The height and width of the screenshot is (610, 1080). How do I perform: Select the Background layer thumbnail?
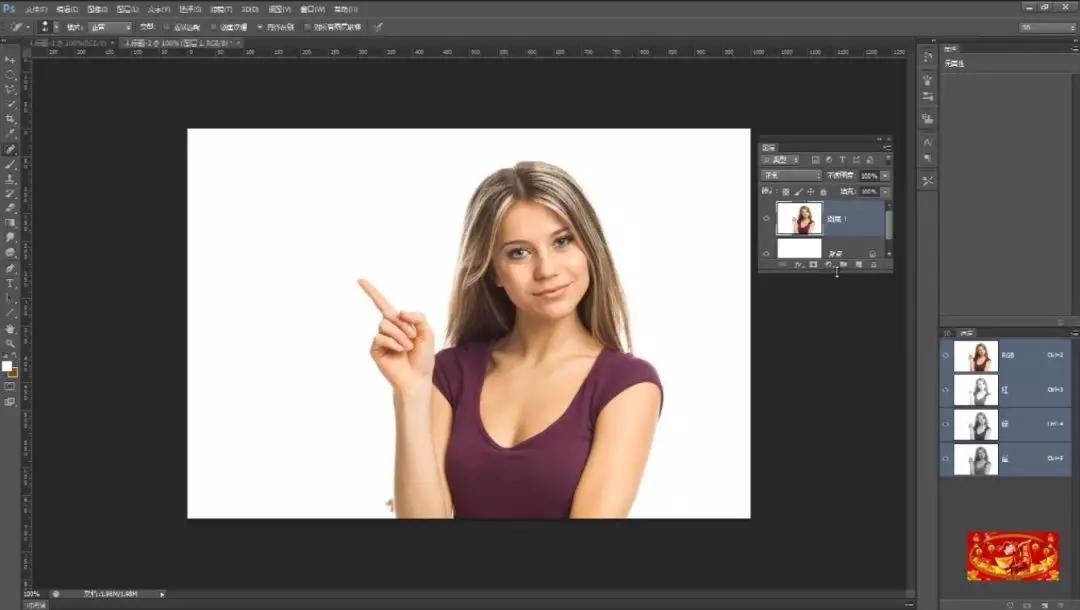coord(799,248)
